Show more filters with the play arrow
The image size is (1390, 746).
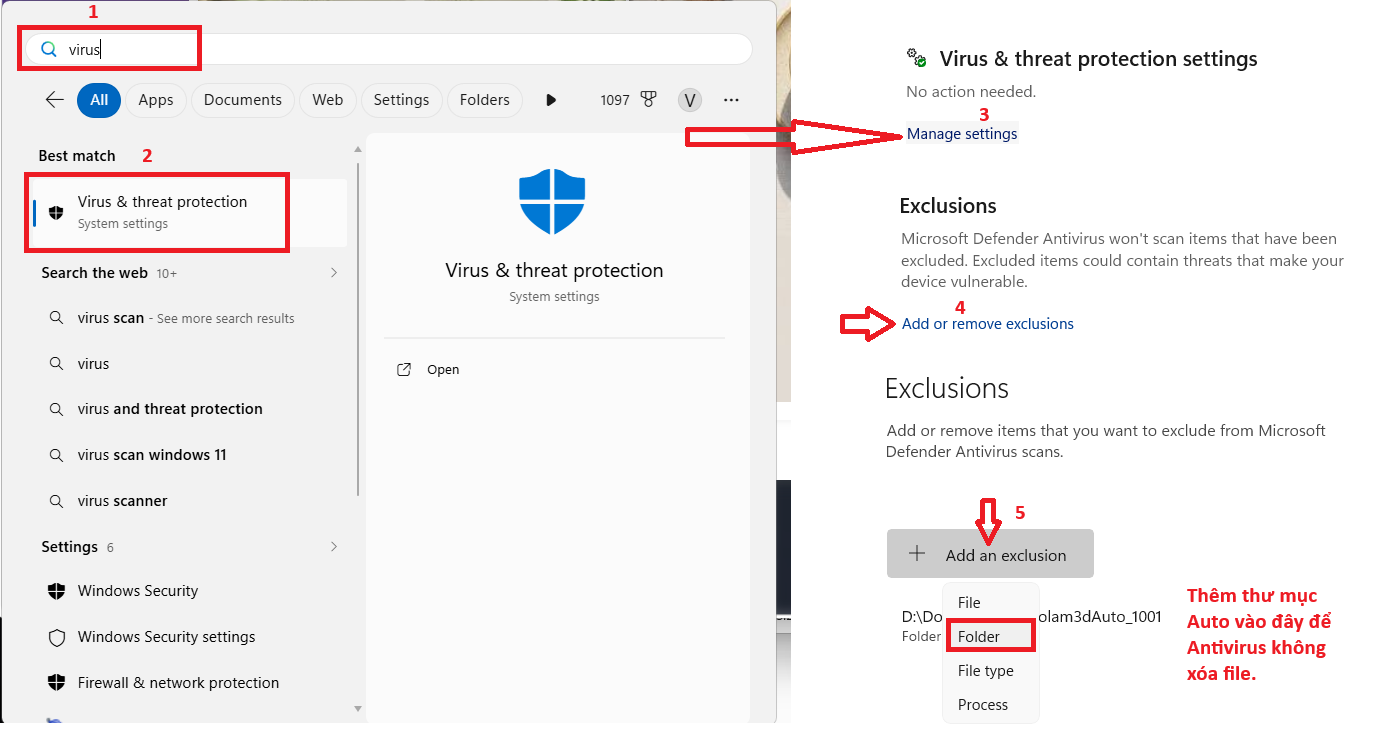point(551,100)
